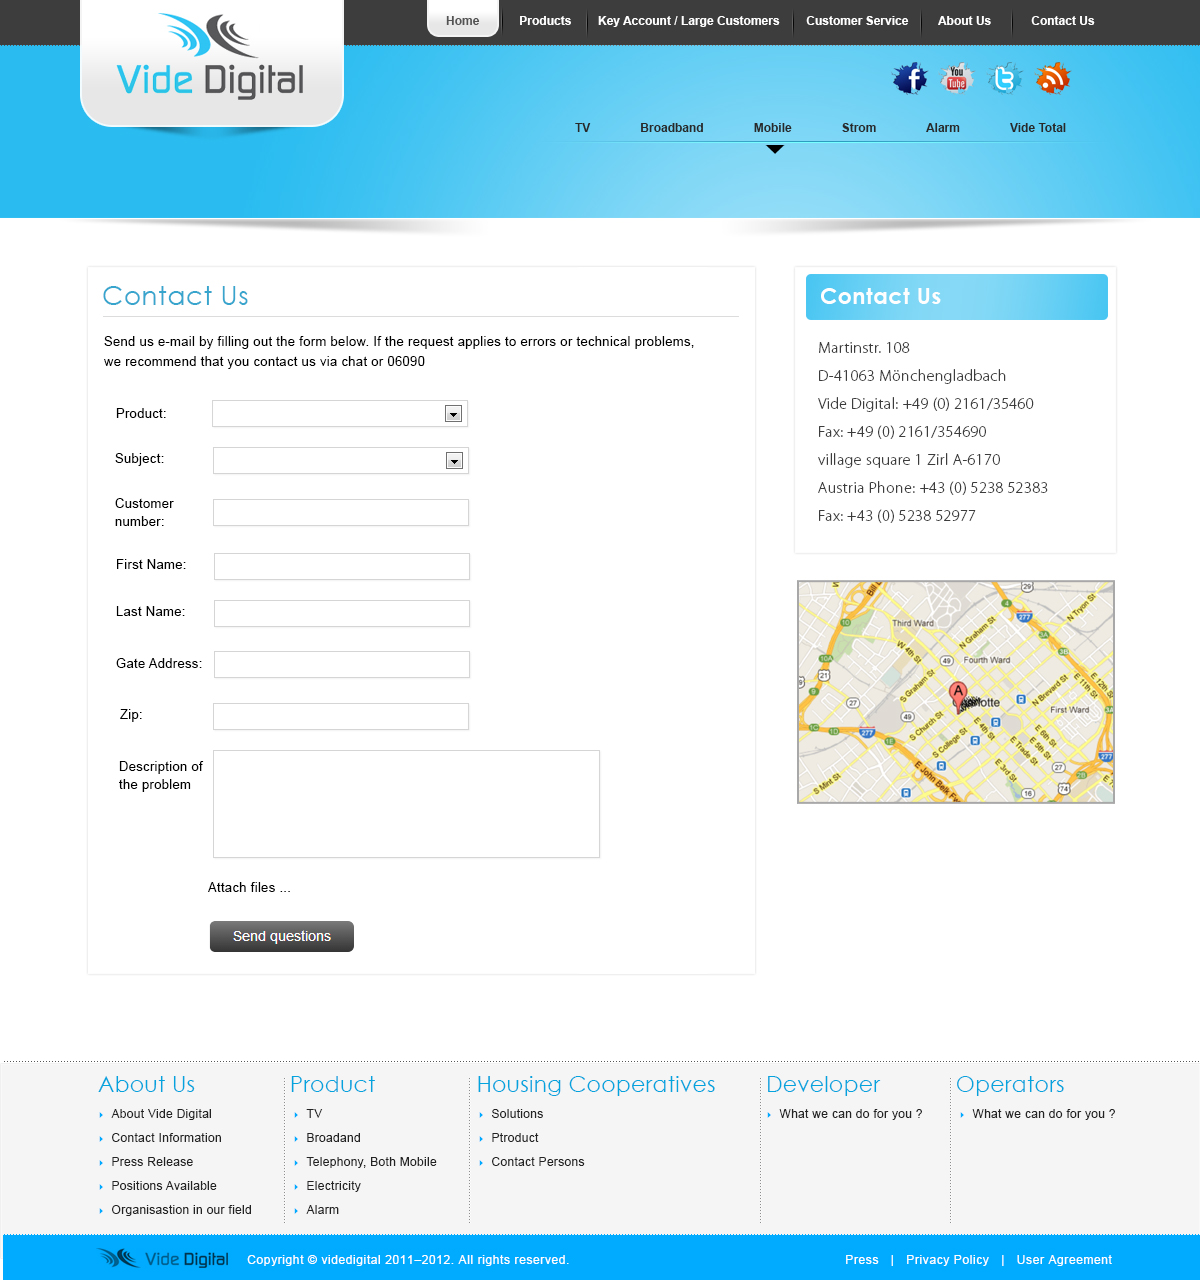This screenshot has height=1281, width=1200.
Task: Click the Description of the problem textarea
Action: (406, 804)
